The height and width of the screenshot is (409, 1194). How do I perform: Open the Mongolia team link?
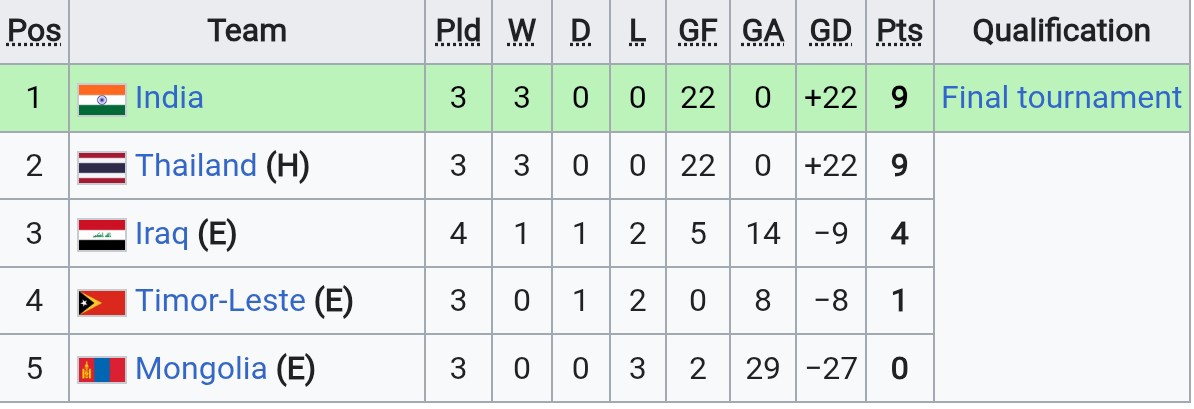(x=201, y=369)
